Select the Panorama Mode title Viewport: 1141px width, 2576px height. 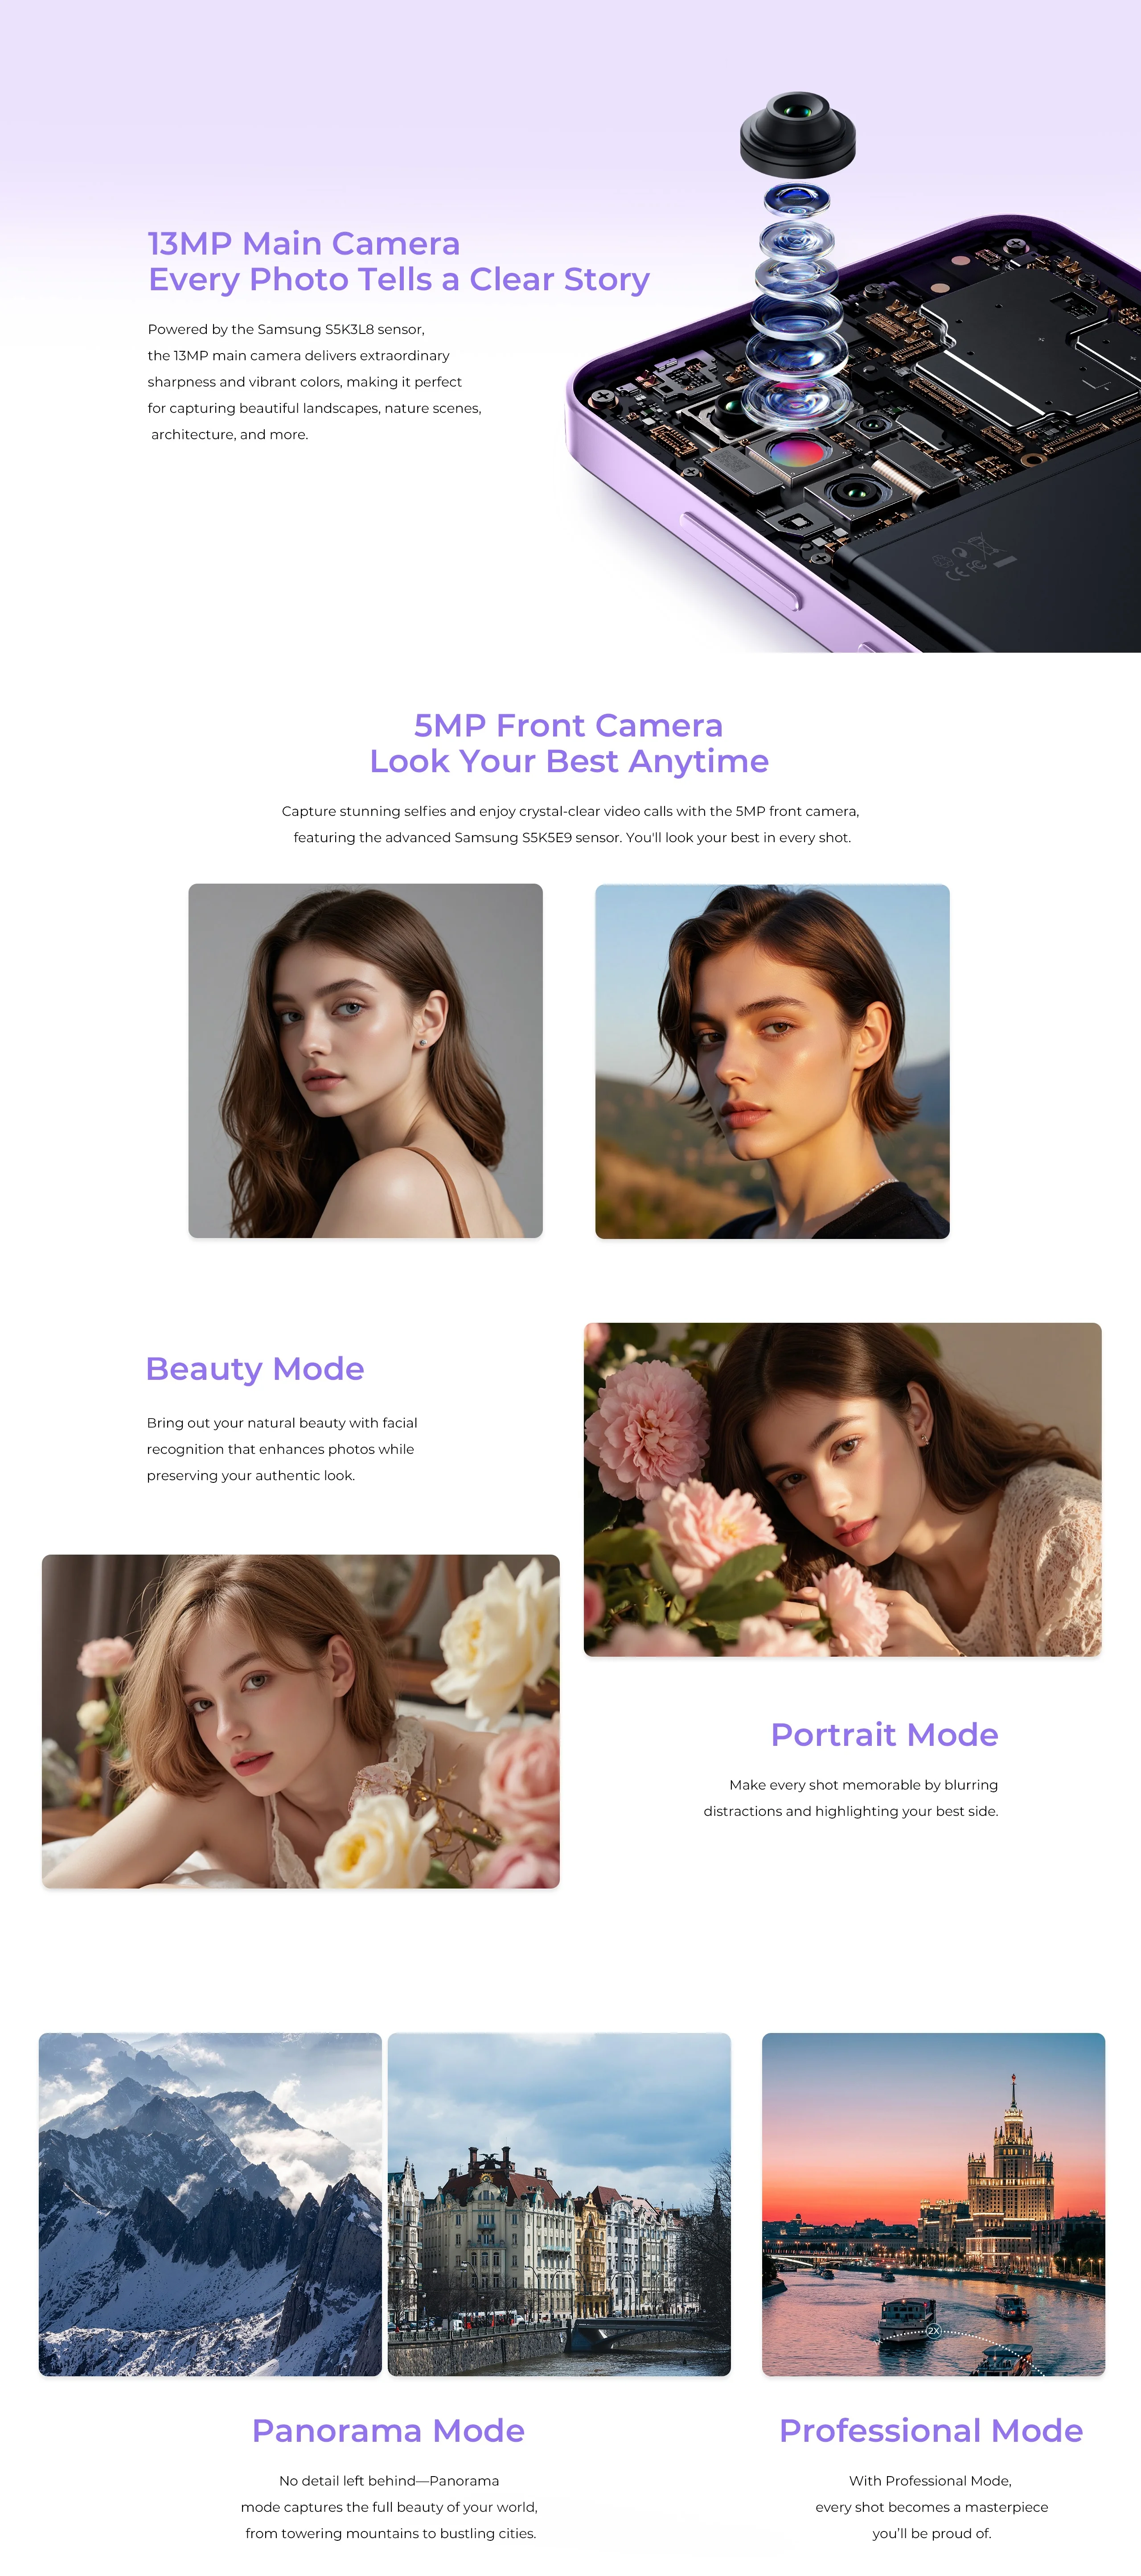pos(388,2430)
